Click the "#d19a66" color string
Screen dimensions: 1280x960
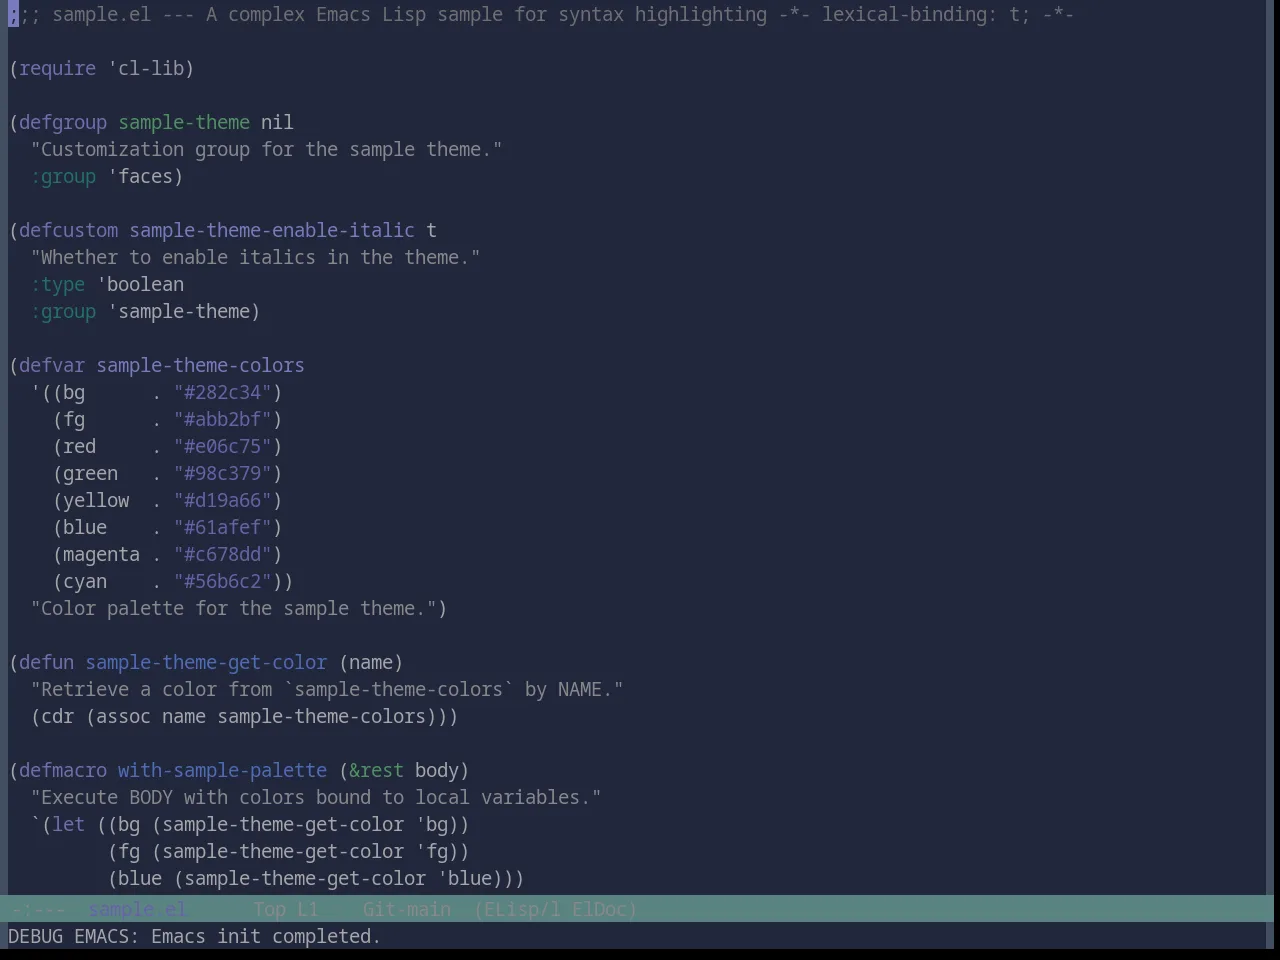pos(223,500)
